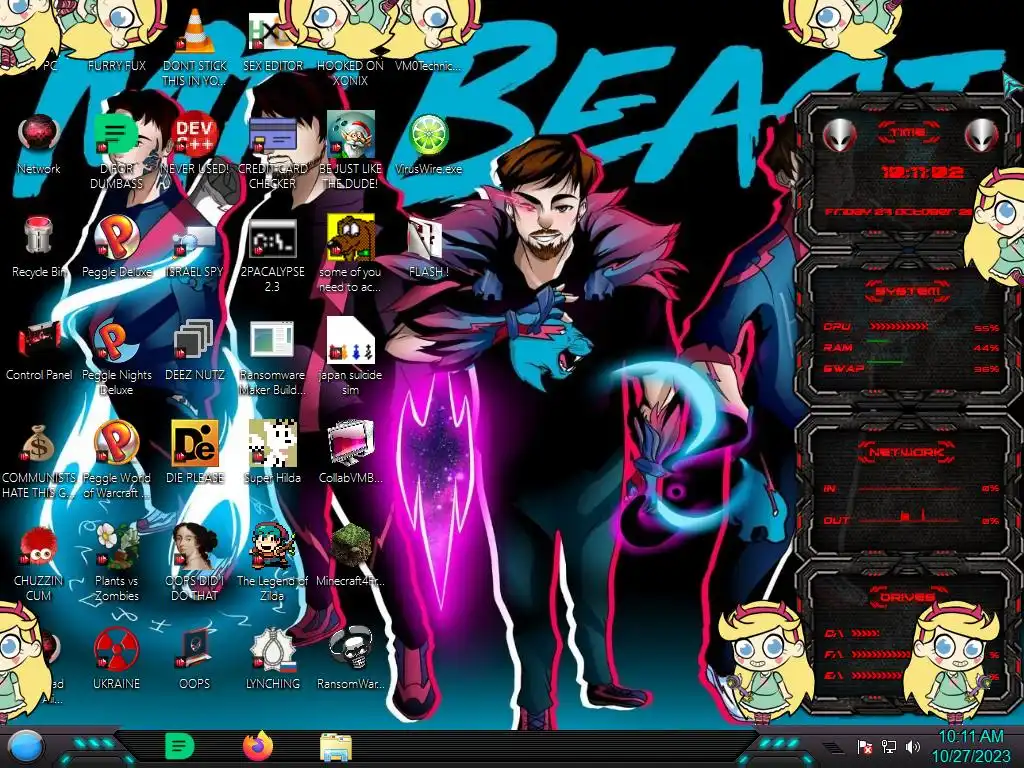Click the TIME header in the widget
The image size is (1024, 768).
908,133
